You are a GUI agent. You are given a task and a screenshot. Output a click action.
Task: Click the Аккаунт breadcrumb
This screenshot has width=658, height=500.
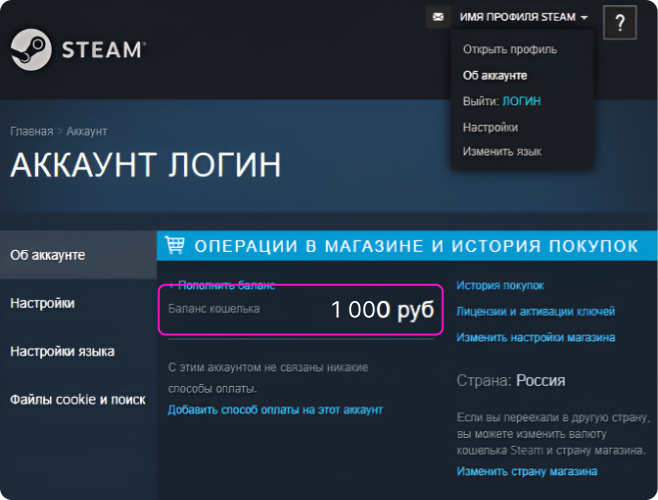click(87, 132)
